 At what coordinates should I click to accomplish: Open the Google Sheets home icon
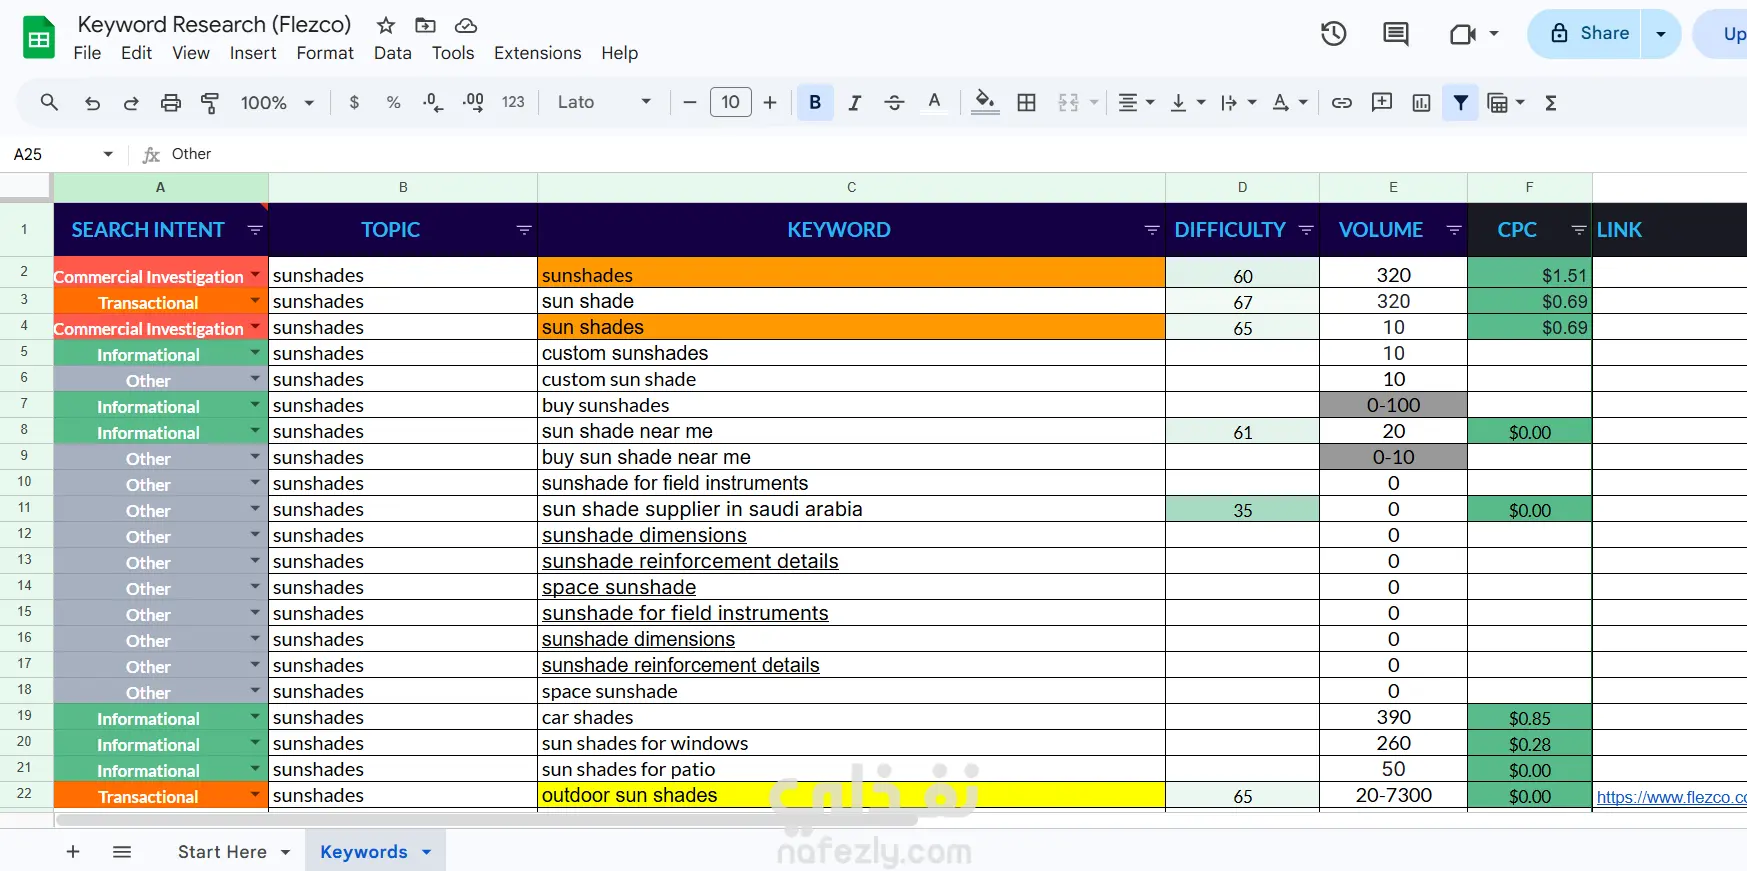[x=39, y=38]
